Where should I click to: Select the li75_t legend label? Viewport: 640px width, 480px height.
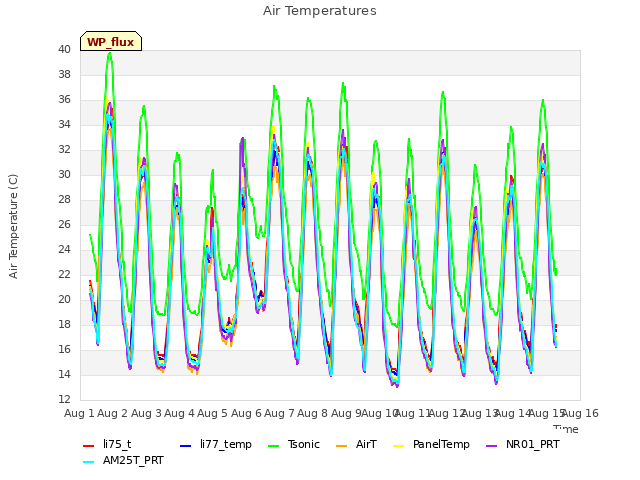117,444
